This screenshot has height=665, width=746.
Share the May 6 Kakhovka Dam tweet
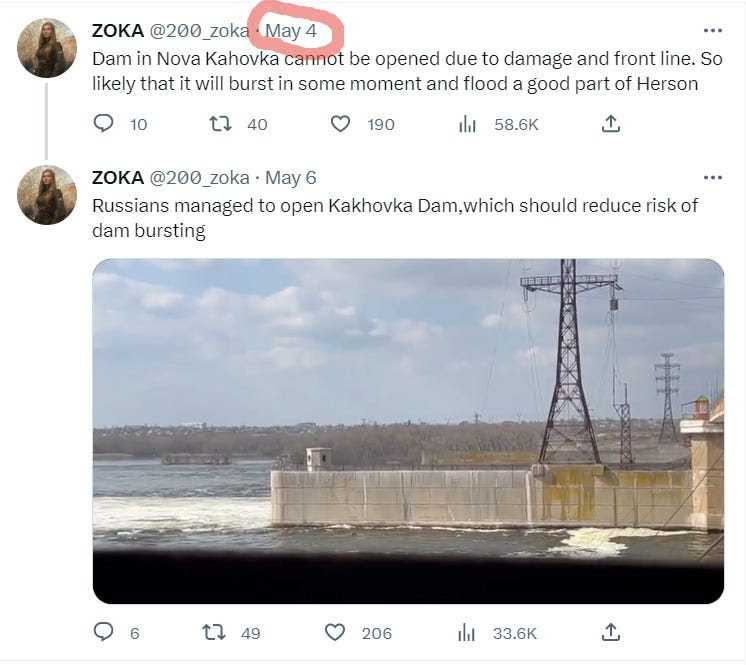click(610, 632)
